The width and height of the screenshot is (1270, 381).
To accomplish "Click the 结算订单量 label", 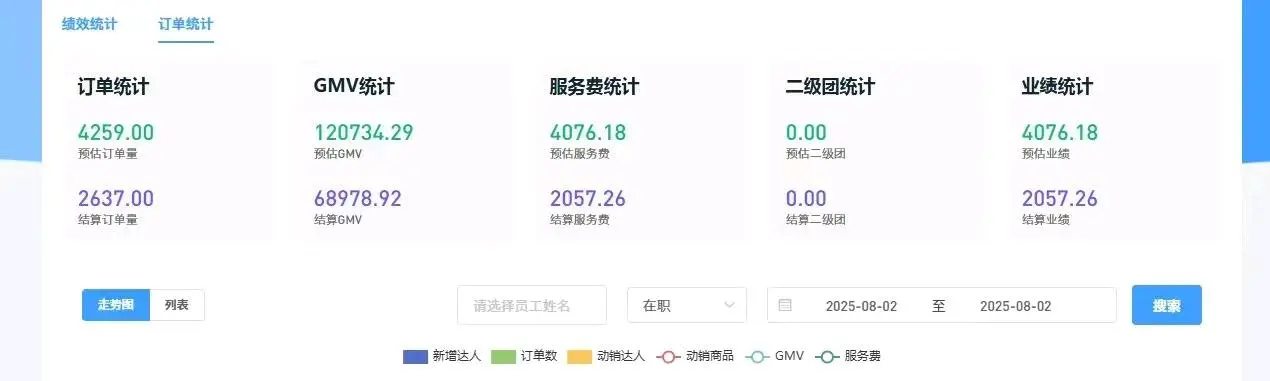I will pyautogui.click(x=107, y=220).
